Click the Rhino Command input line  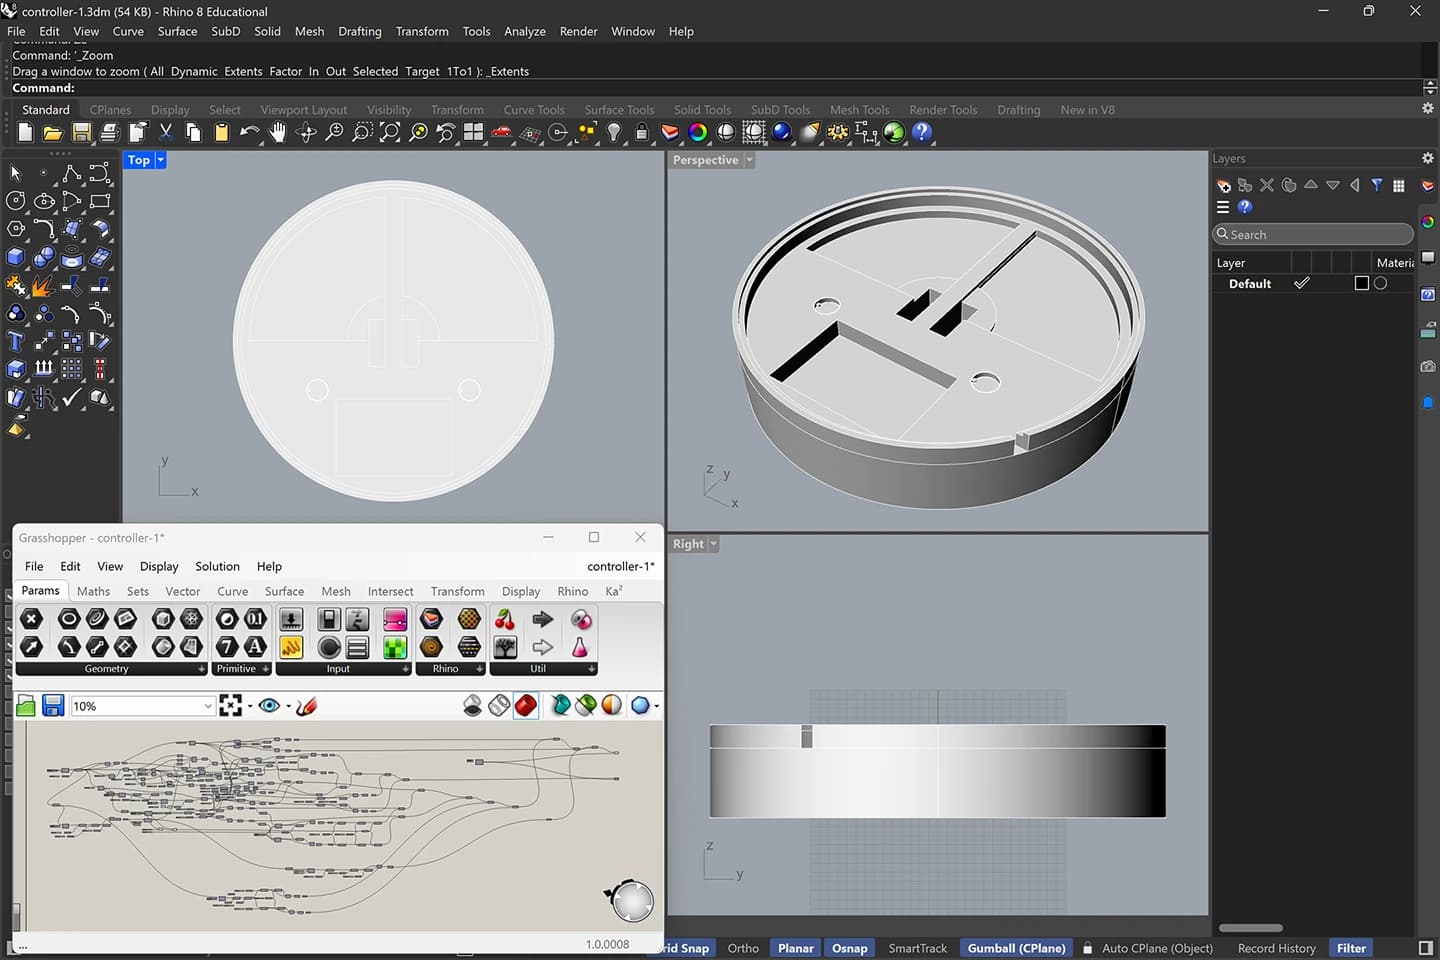click(x=715, y=88)
